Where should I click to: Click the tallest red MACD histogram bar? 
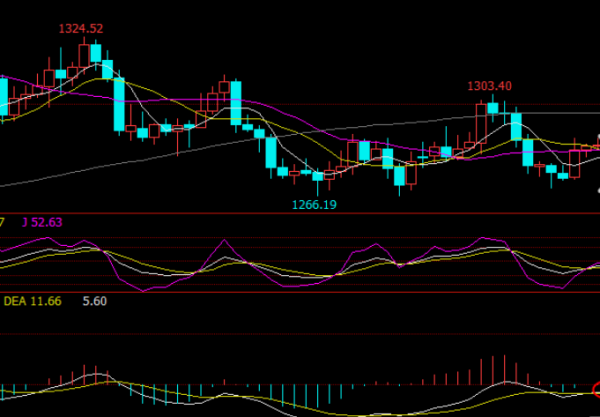click(507, 368)
